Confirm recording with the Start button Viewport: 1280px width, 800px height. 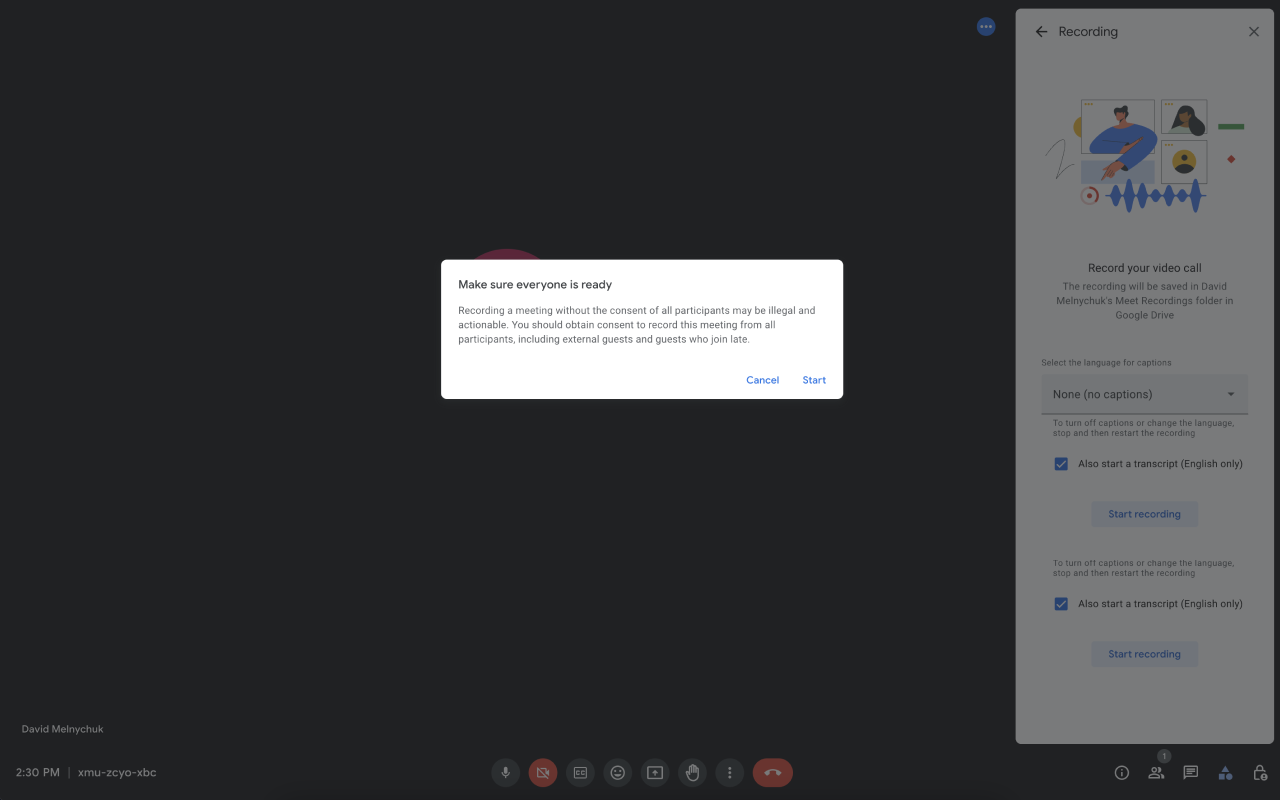[x=813, y=380]
